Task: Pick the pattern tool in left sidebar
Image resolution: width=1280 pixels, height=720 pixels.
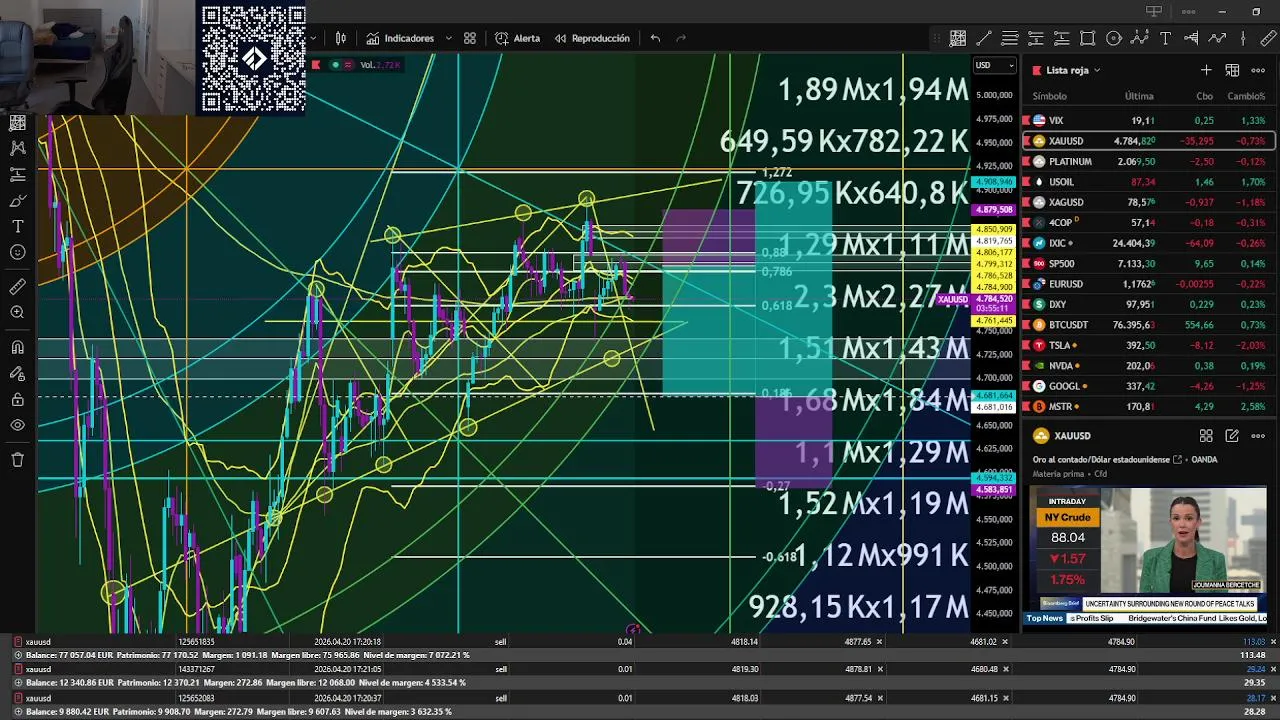Action: tap(17, 148)
